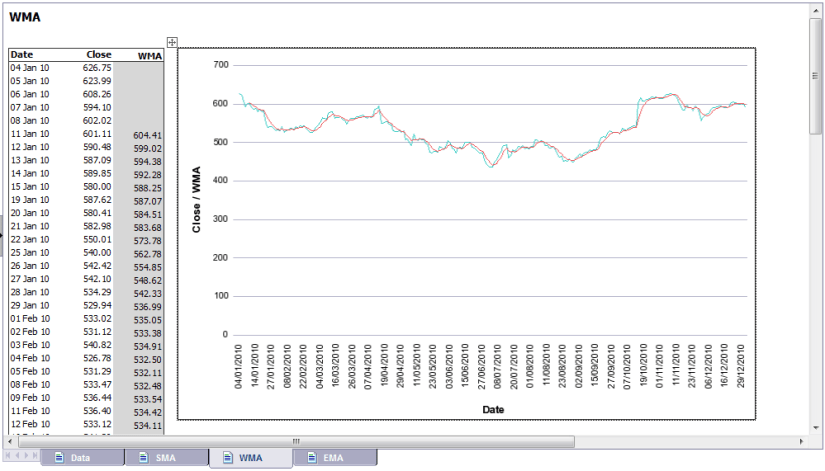Click the date cell 09 Feb 10
The image size is (825, 471).
pos(30,398)
